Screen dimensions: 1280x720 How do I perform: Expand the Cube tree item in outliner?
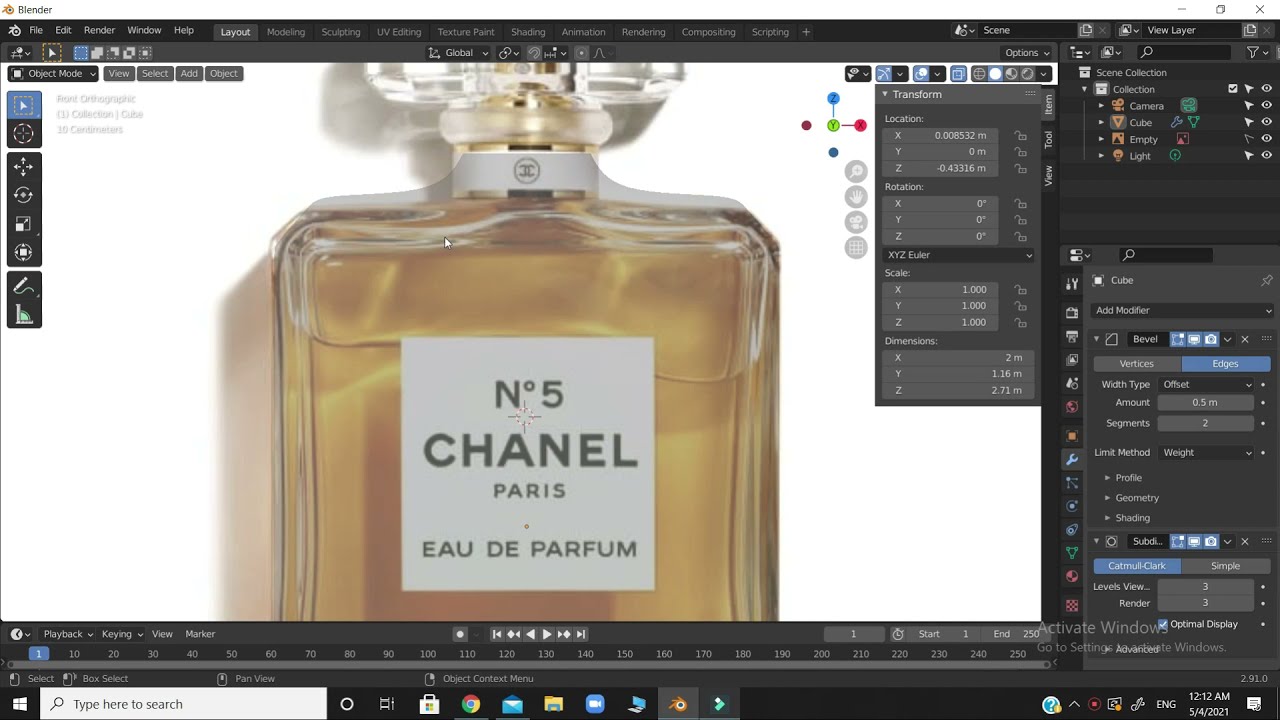click(x=1102, y=123)
